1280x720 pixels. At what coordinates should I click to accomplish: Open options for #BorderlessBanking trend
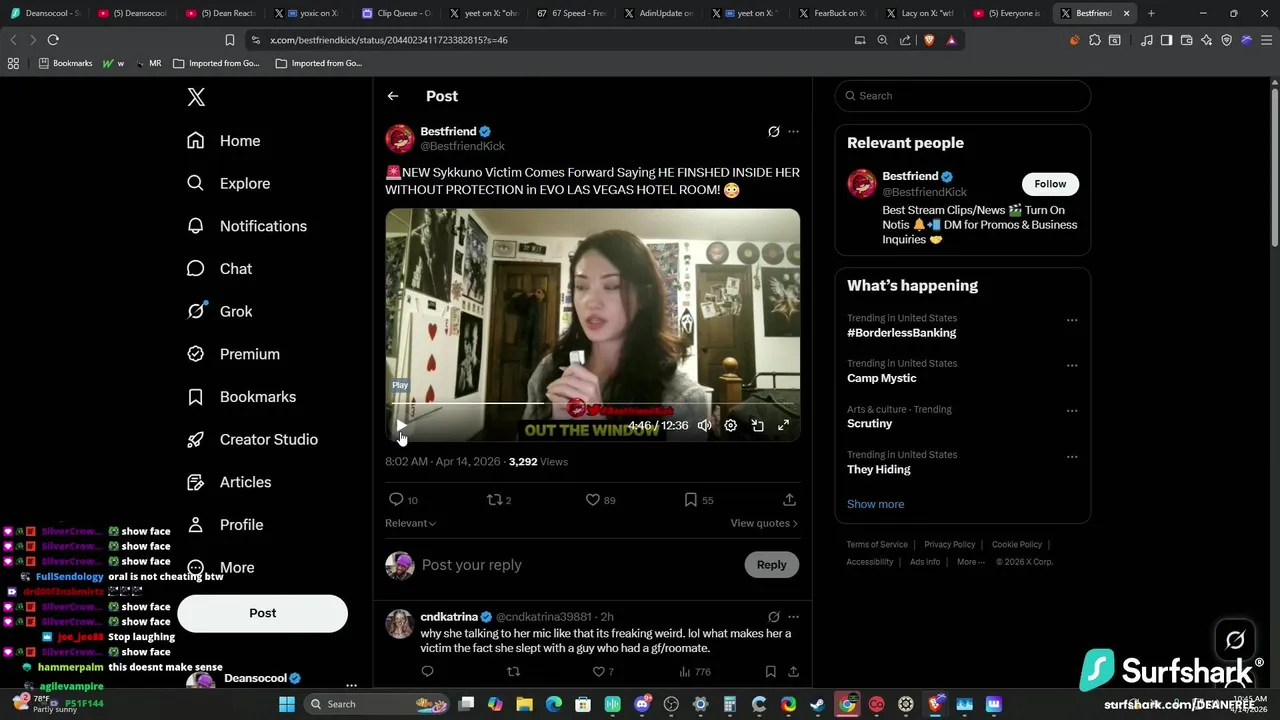click(x=1072, y=320)
